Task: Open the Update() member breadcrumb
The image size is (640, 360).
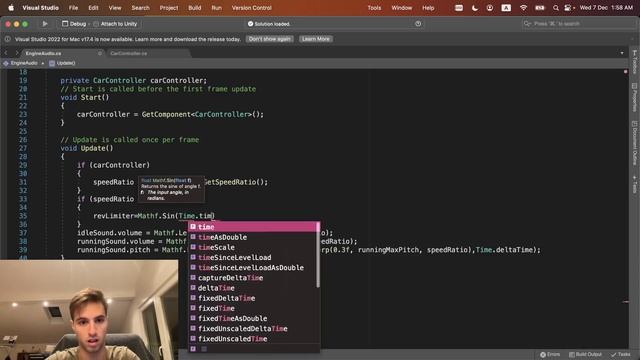Action: click(x=62, y=63)
